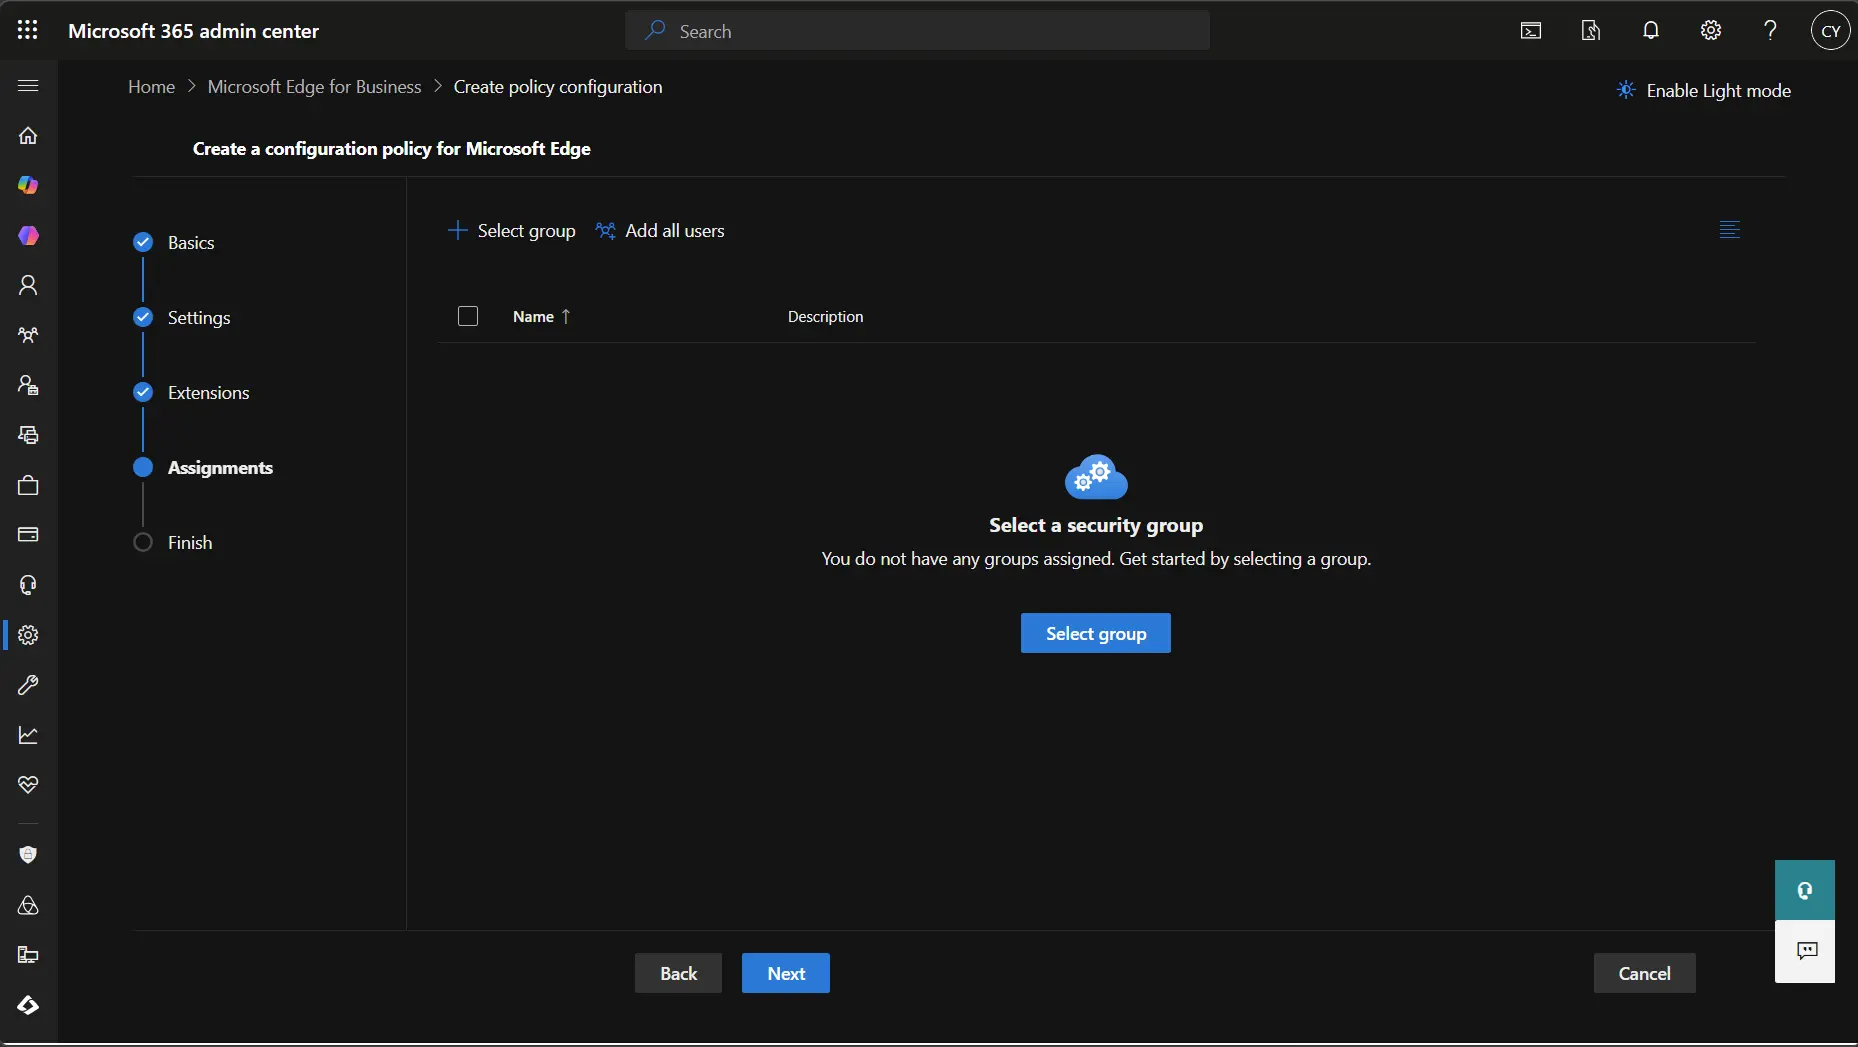
Task: Click the blue Select group button
Action: (x=1095, y=634)
